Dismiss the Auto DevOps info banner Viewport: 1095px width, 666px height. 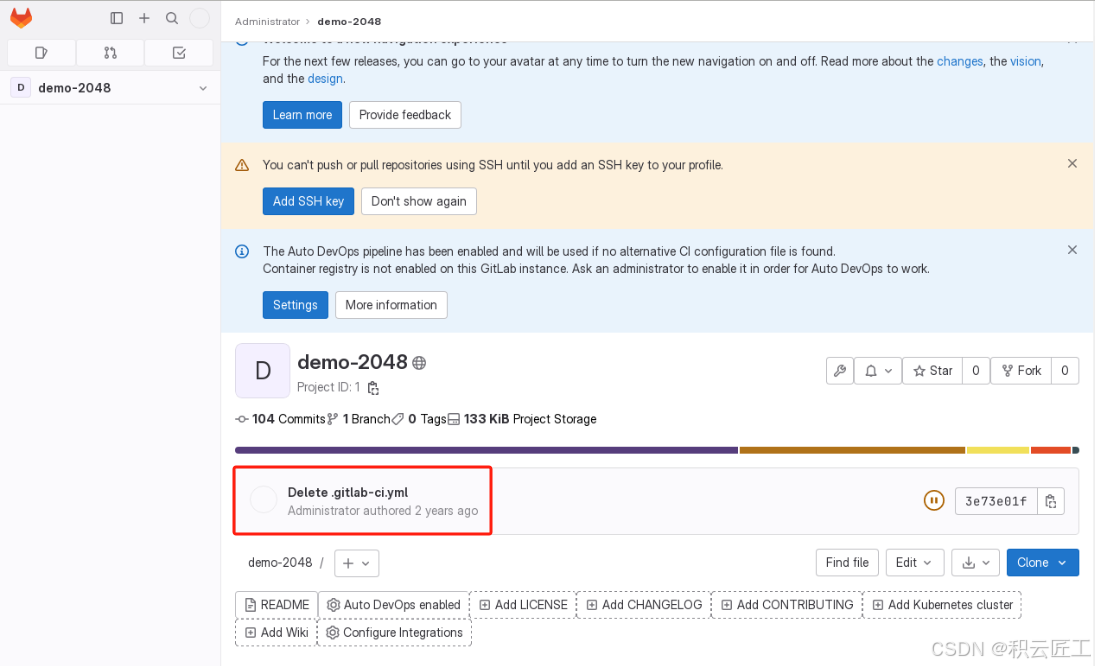(x=1072, y=250)
